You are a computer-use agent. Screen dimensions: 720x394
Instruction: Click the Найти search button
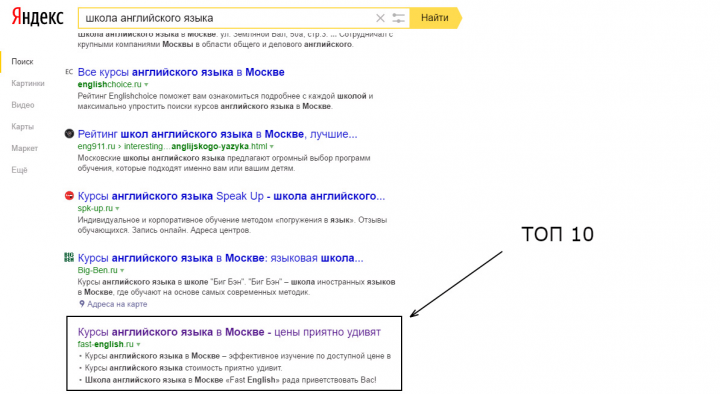tap(435, 18)
